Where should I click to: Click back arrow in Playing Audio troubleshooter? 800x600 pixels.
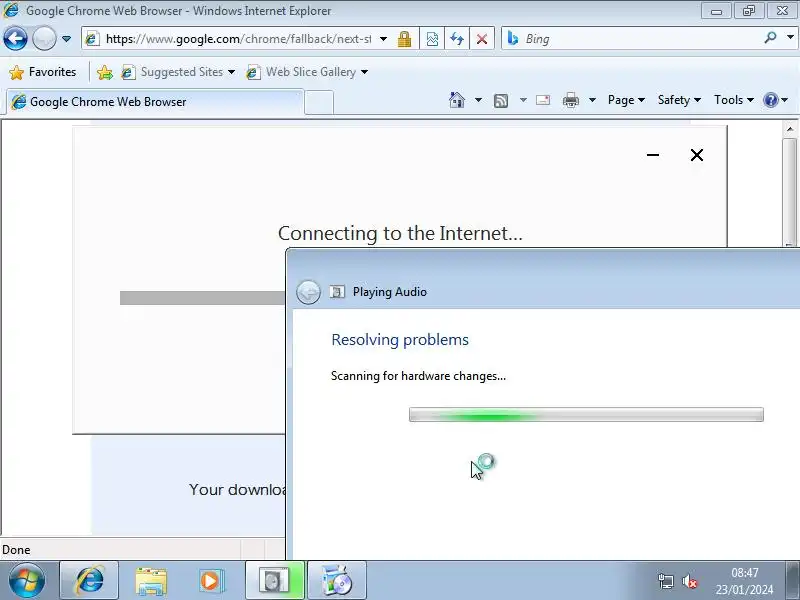(x=308, y=292)
